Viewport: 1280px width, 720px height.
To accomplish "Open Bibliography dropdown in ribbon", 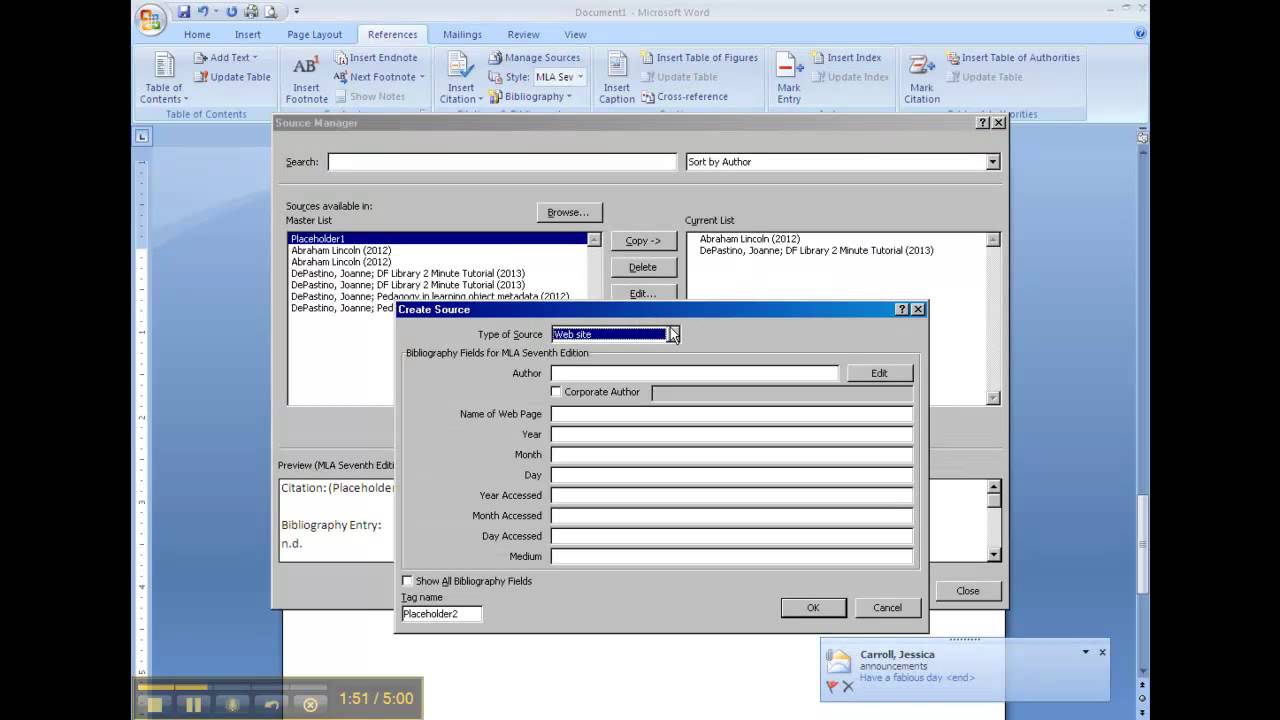I will 530,97.
